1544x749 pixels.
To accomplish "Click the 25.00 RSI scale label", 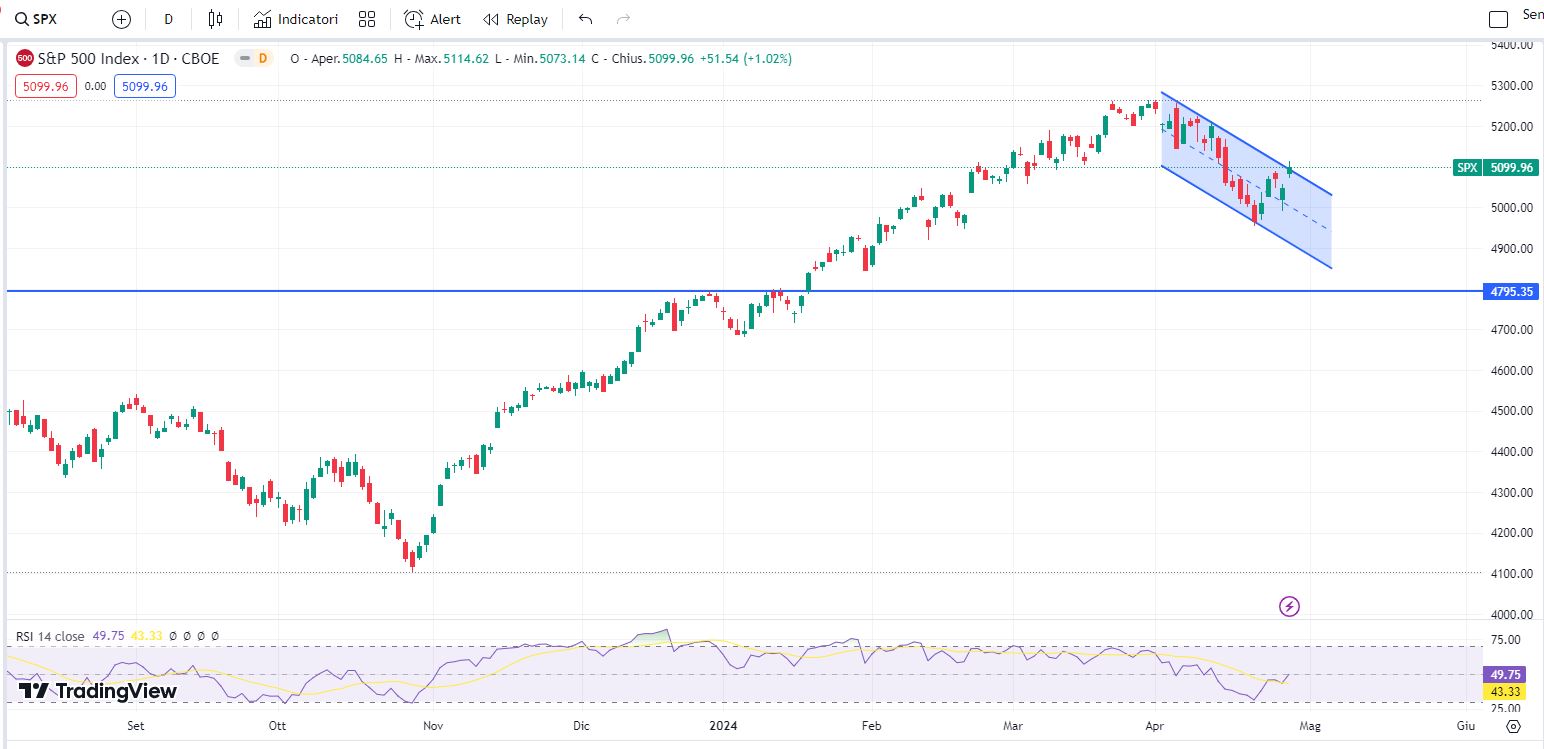I will pyautogui.click(x=1506, y=710).
